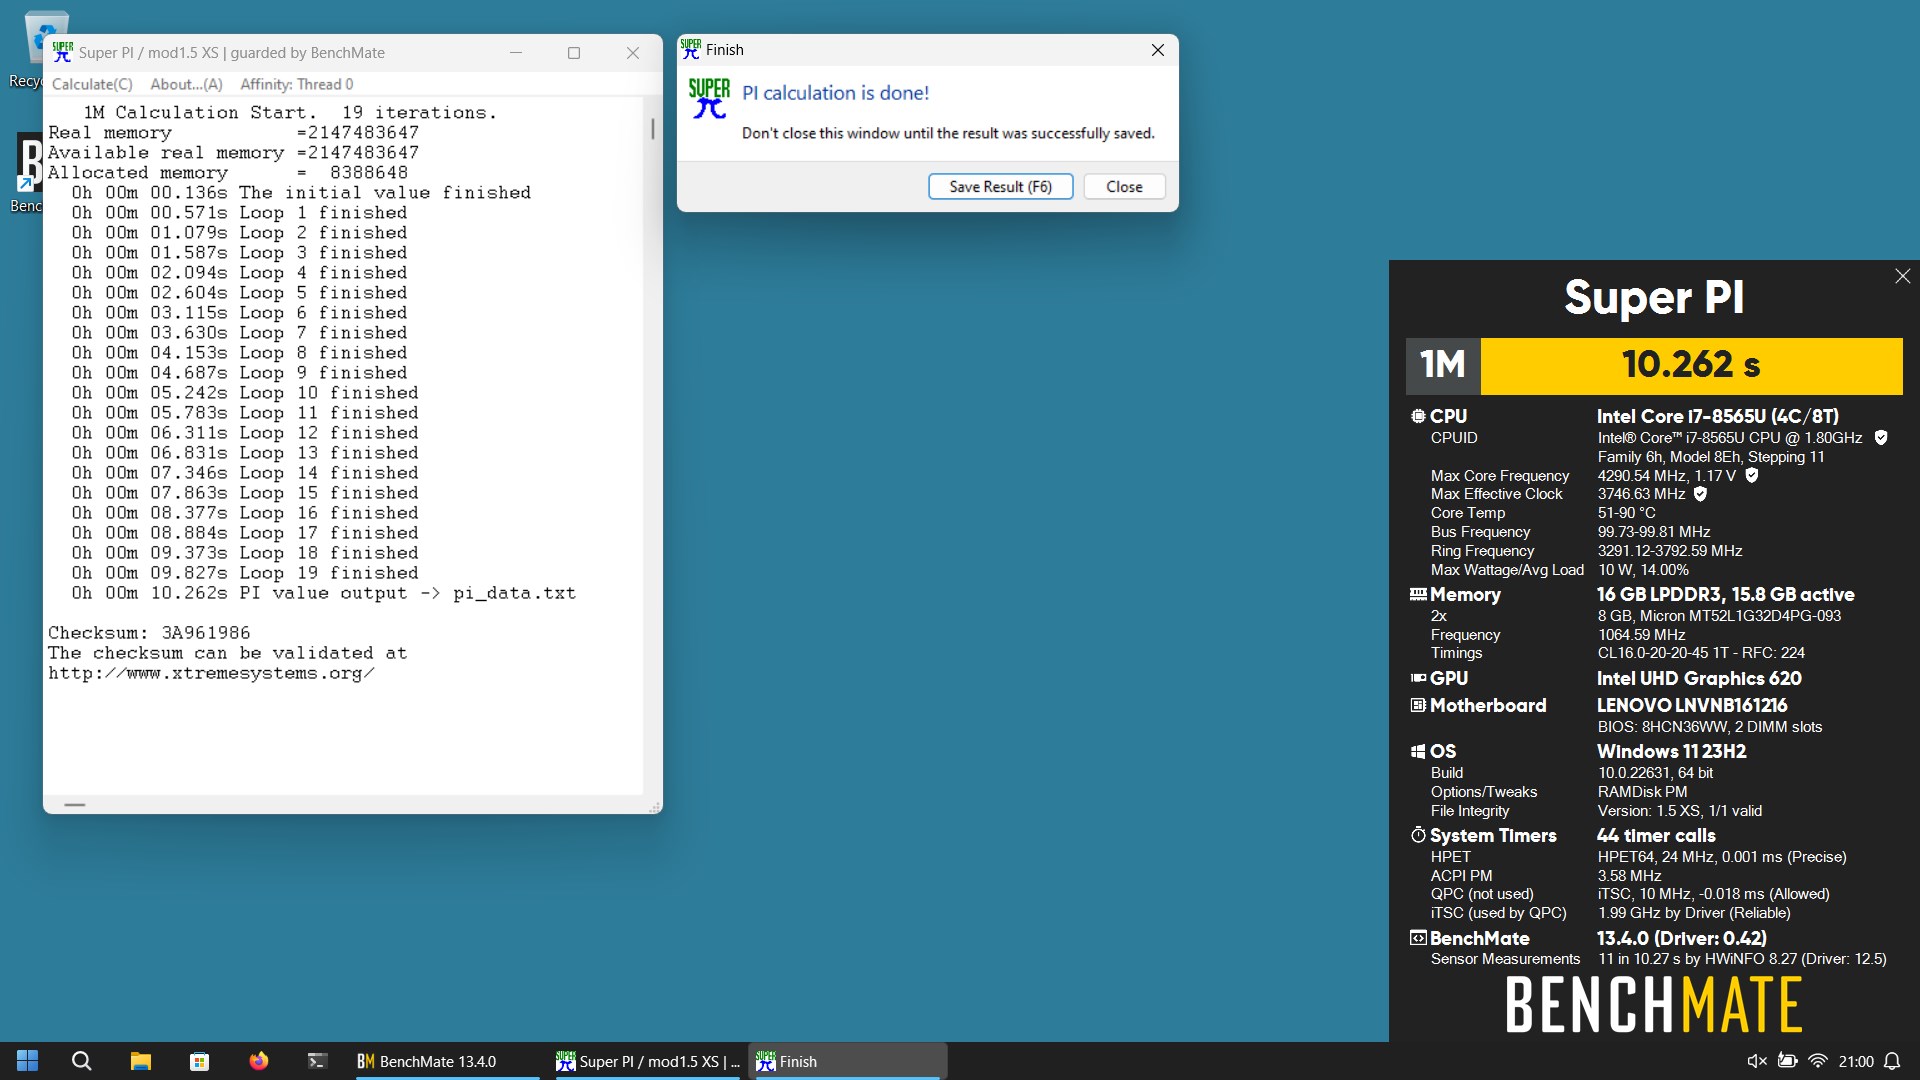
Task: Click Close button in Finish dialog
Action: (1124, 187)
